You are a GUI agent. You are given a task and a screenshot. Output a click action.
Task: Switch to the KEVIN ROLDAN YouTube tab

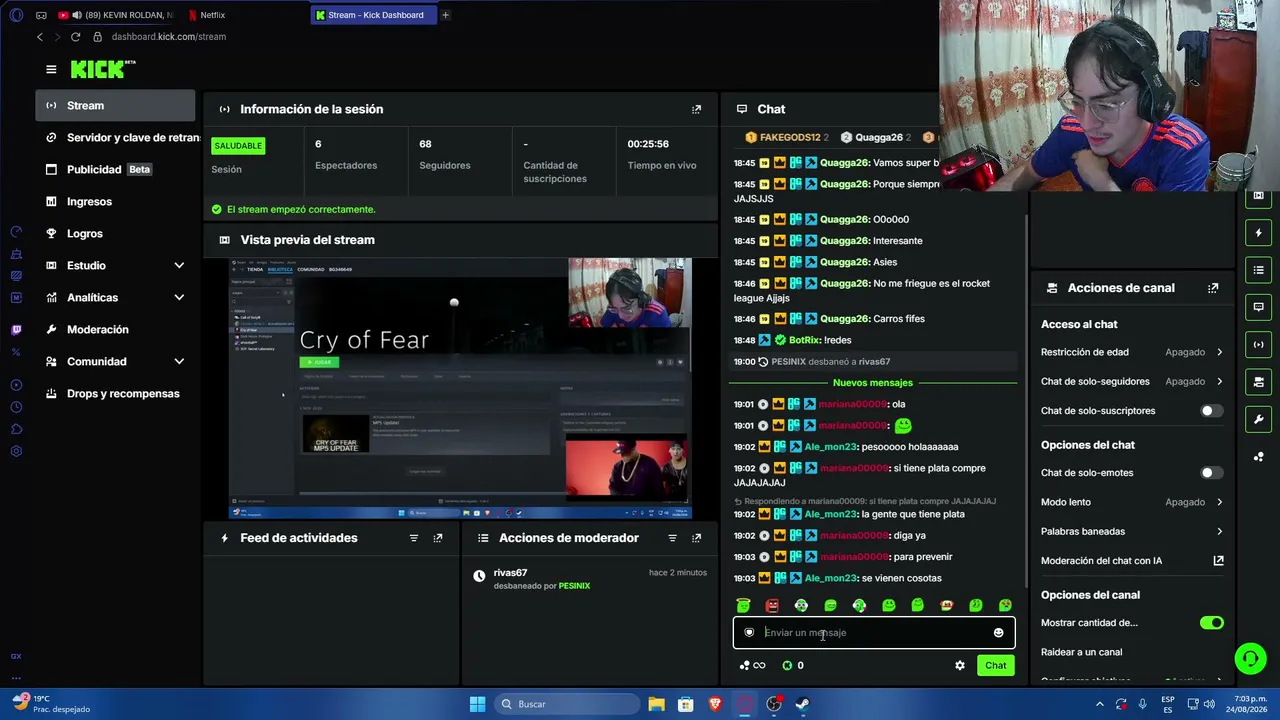click(x=115, y=15)
